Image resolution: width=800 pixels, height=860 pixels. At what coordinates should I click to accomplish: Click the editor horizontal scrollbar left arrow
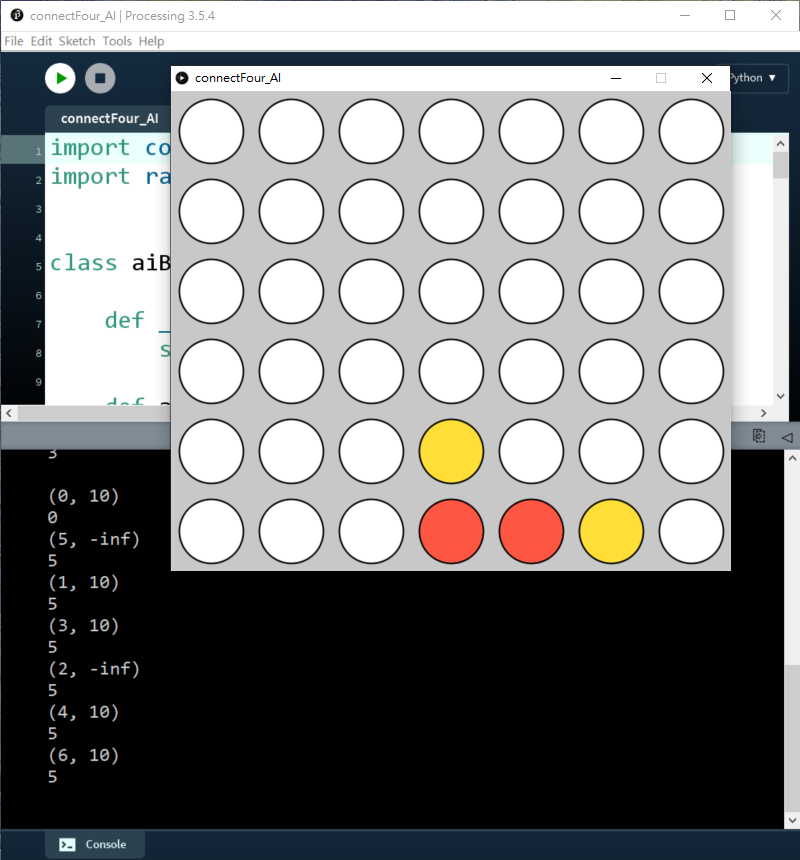tap(8, 413)
